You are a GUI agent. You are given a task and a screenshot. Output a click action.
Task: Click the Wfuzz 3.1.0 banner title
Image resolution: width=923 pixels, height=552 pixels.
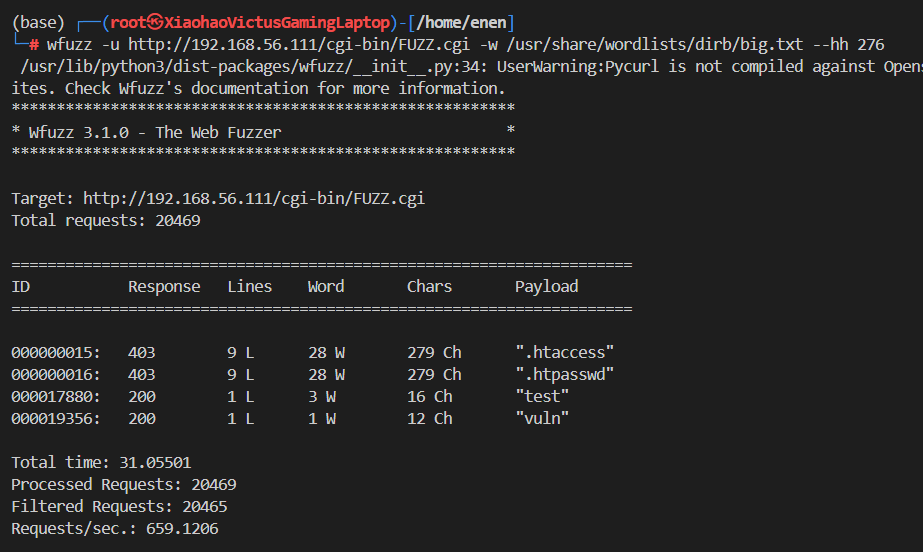pyautogui.click(x=155, y=132)
